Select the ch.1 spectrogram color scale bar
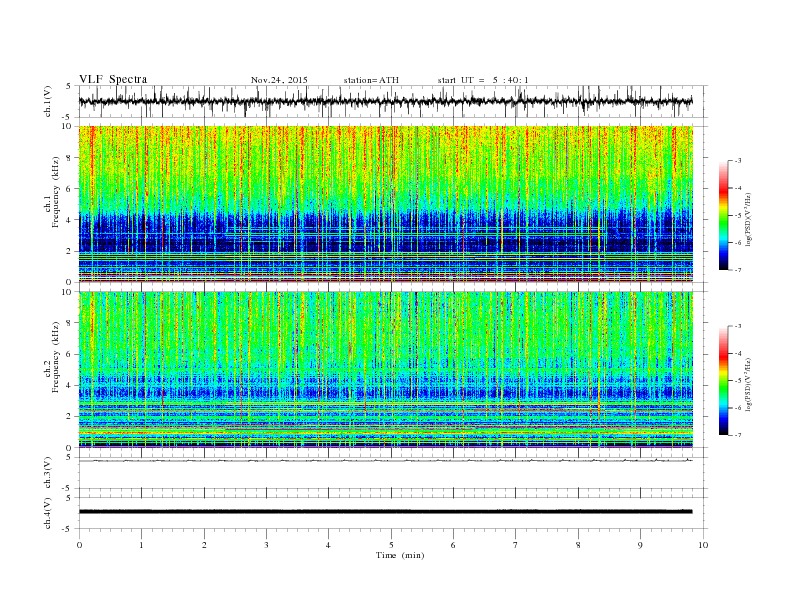Image resolution: width=792 pixels, height=612 pixels. point(723,216)
